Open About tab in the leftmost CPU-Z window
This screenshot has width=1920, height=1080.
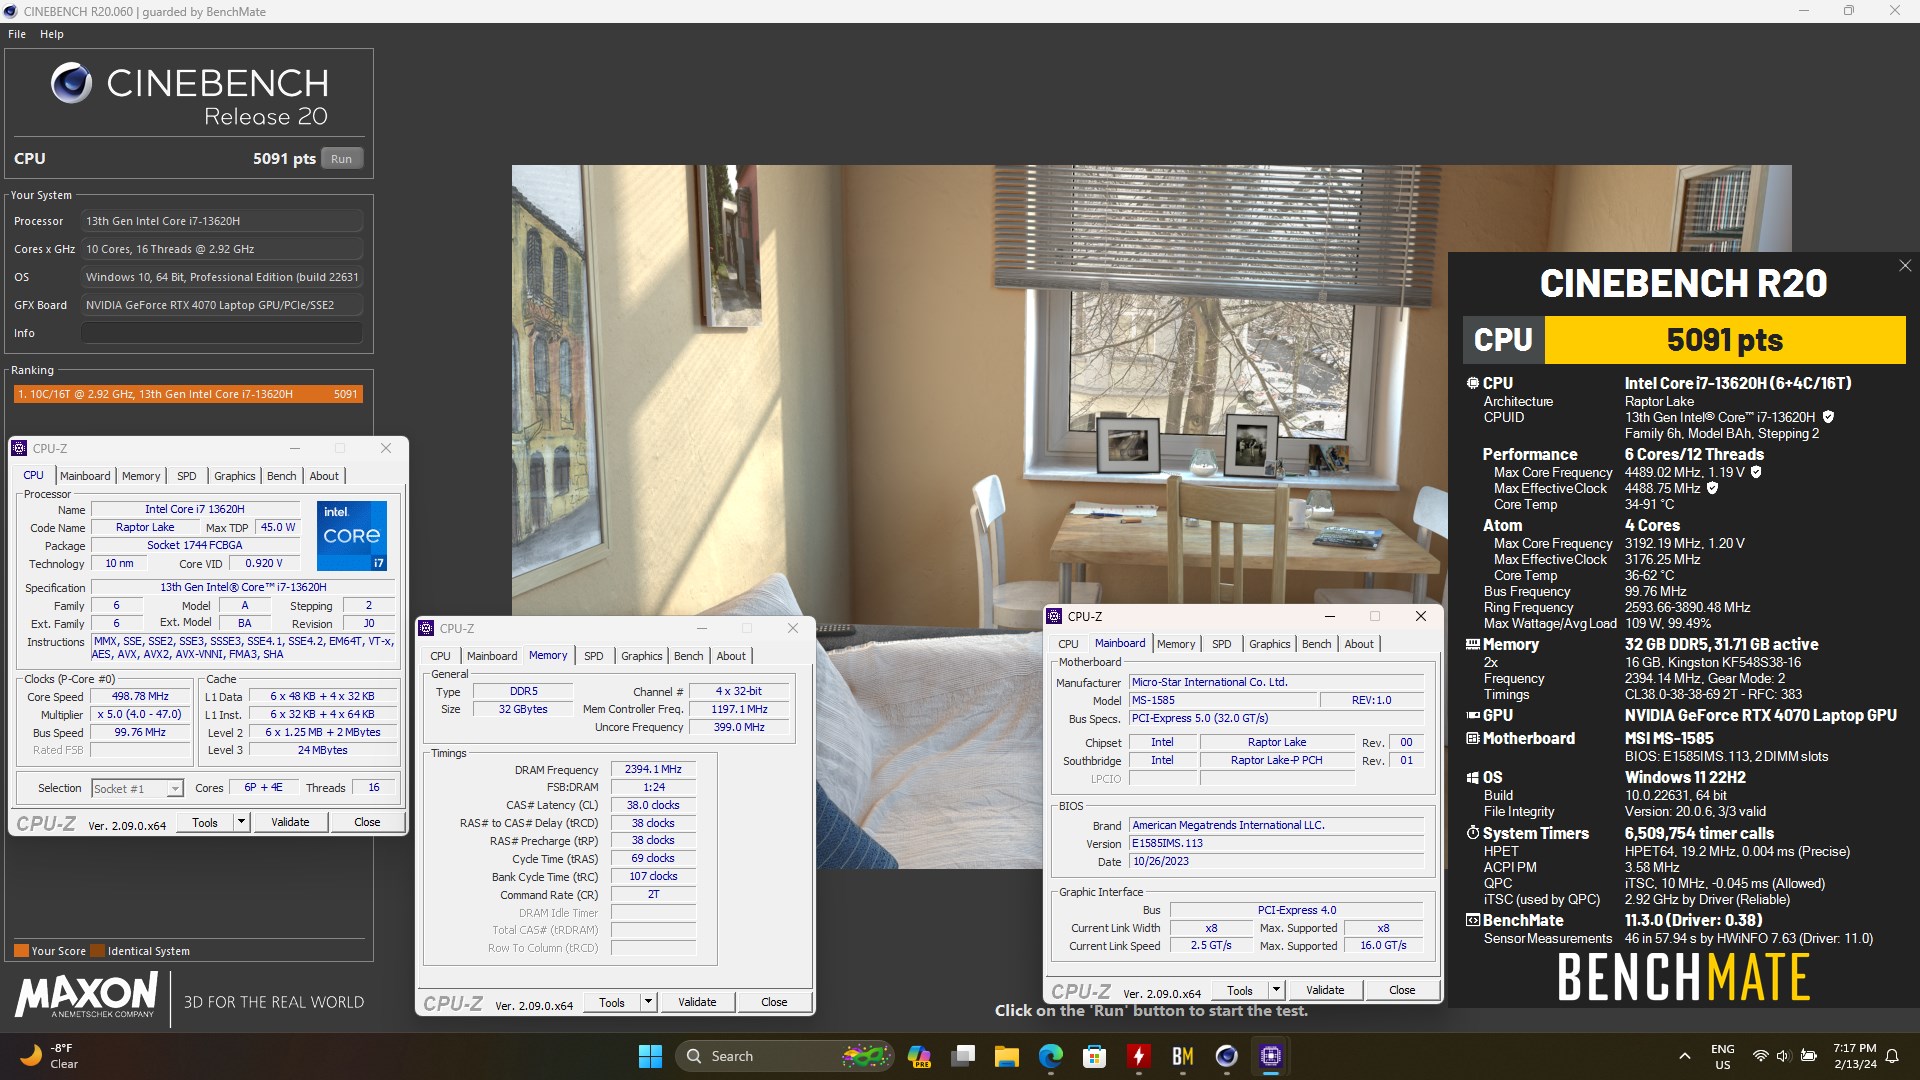coord(324,476)
